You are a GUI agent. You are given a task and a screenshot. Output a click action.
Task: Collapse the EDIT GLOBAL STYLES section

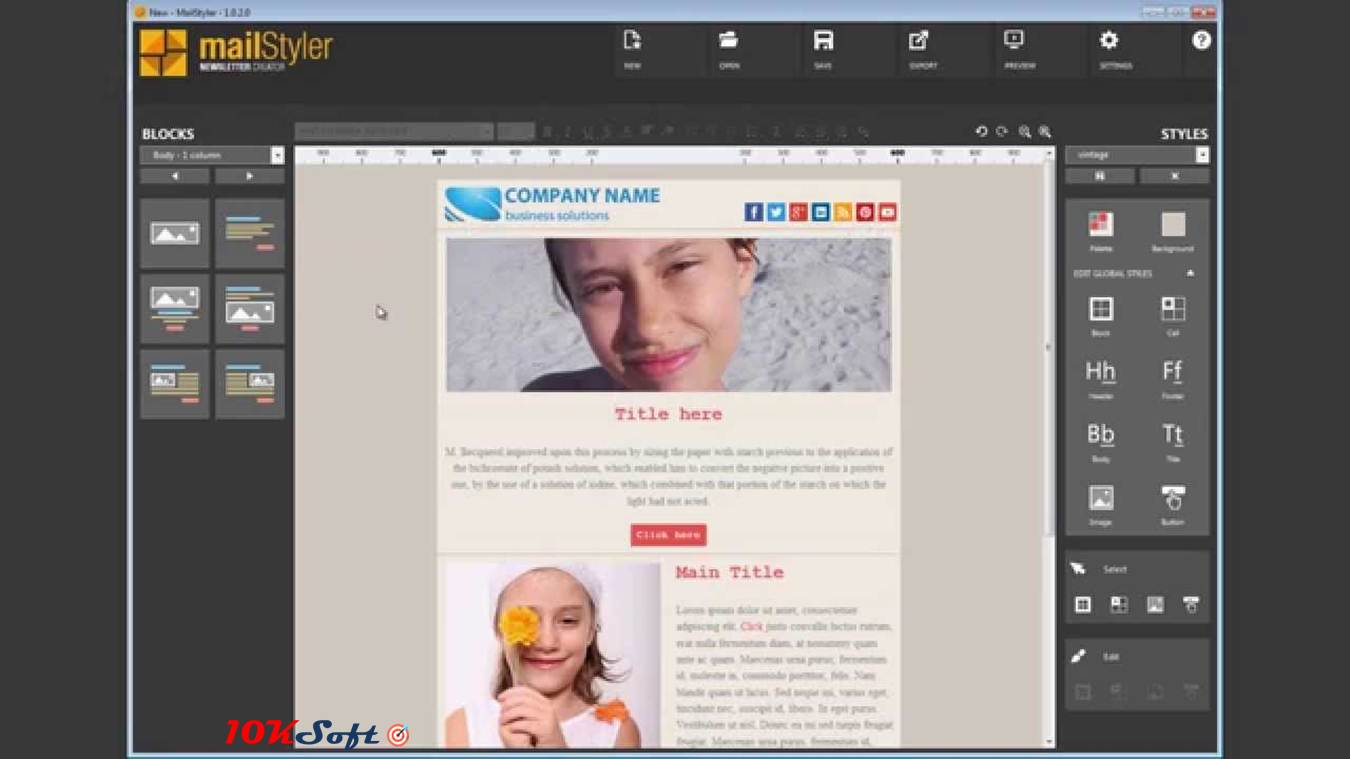[x=1190, y=273]
